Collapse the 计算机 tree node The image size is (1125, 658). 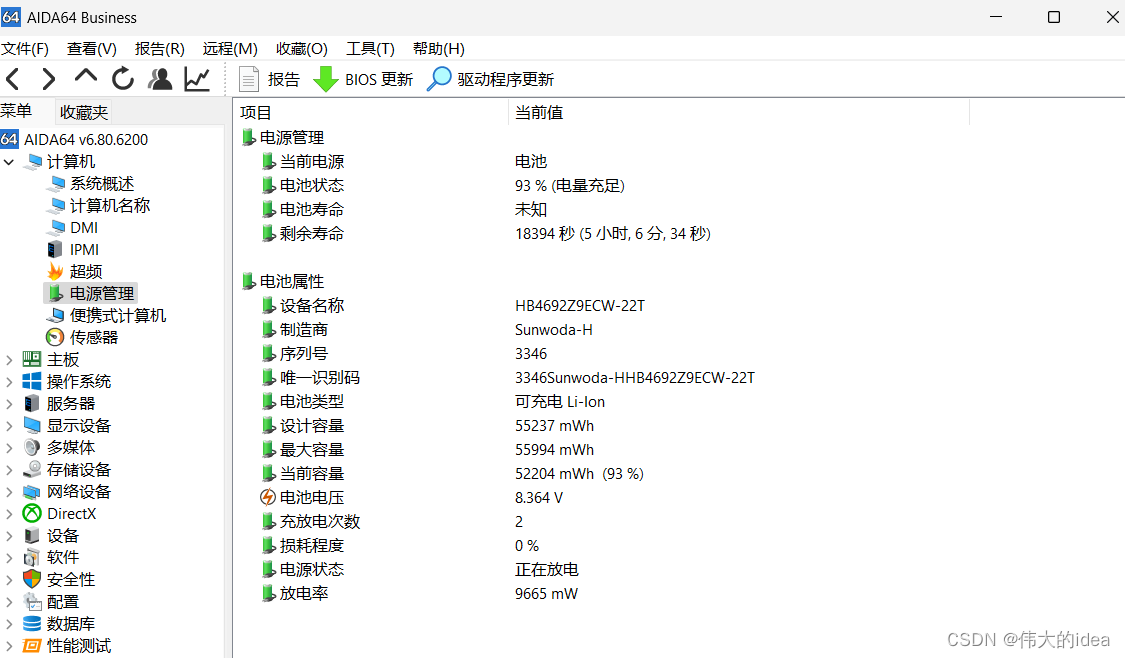coord(9,162)
